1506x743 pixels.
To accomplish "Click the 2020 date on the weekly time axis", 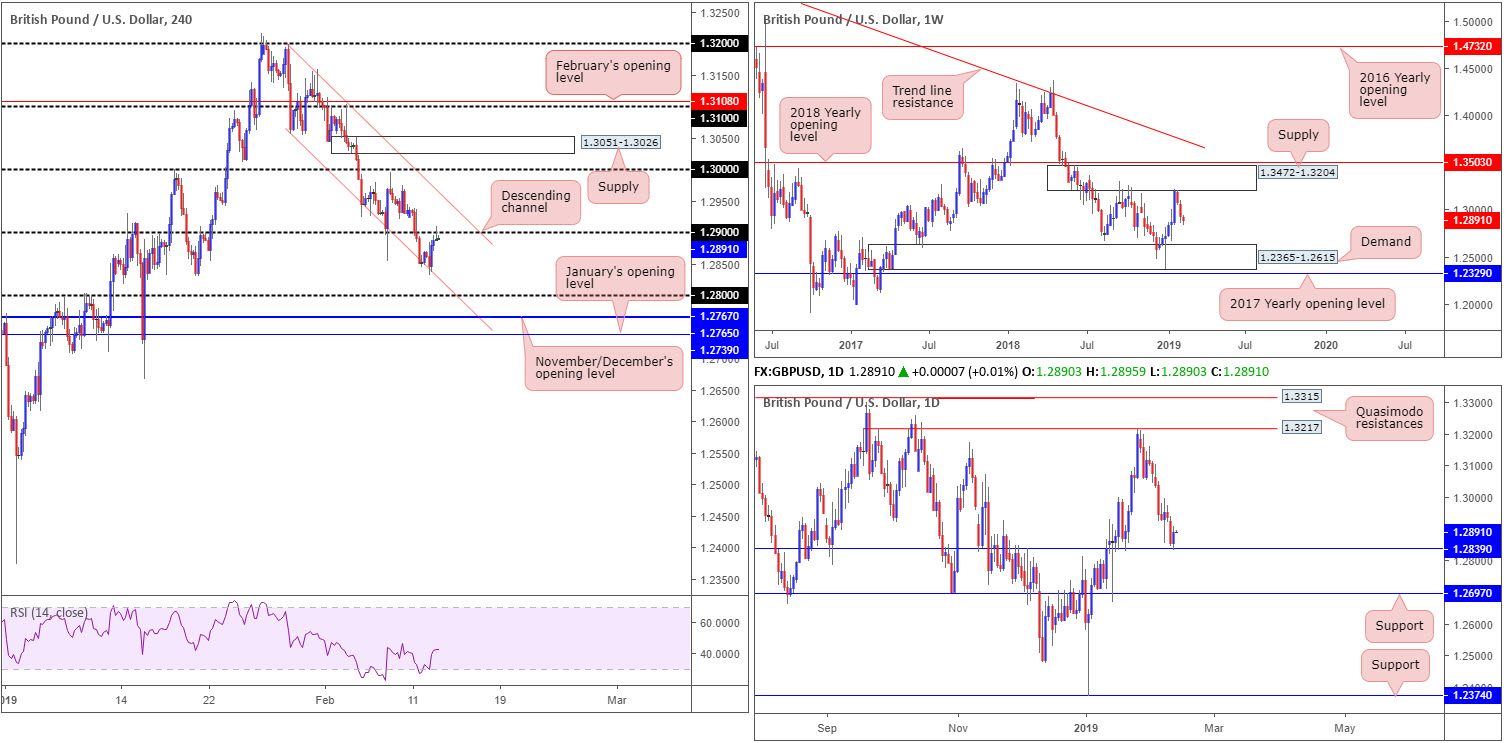I will click(1326, 344).
